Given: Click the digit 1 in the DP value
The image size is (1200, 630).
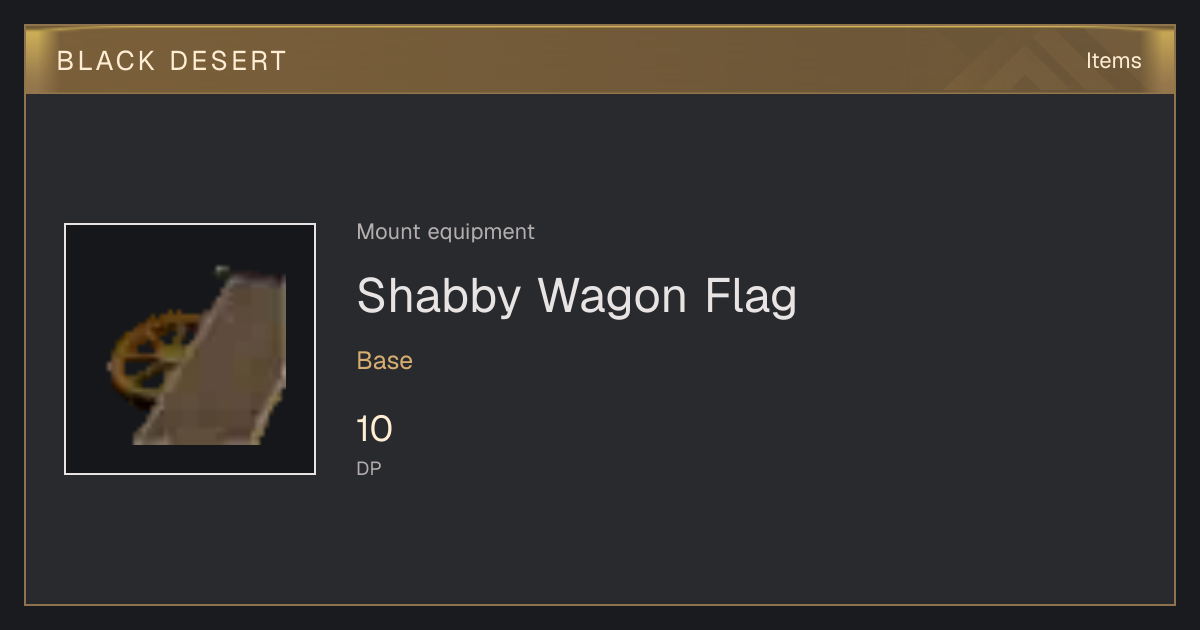Looking at the screenshot, I should (363, 430).
